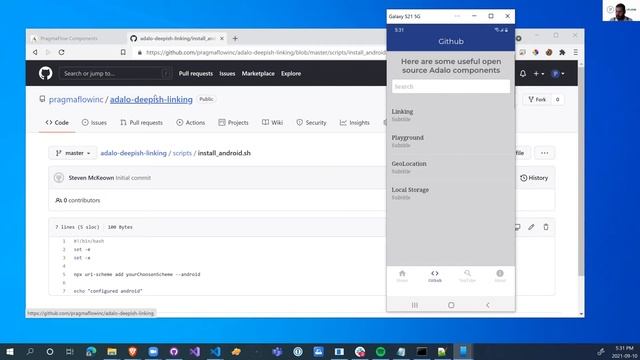Screen dimensions: 640x360
Task: Open the repository Pull requests tab
Action: pyautogui.click(x=141, y=122)
